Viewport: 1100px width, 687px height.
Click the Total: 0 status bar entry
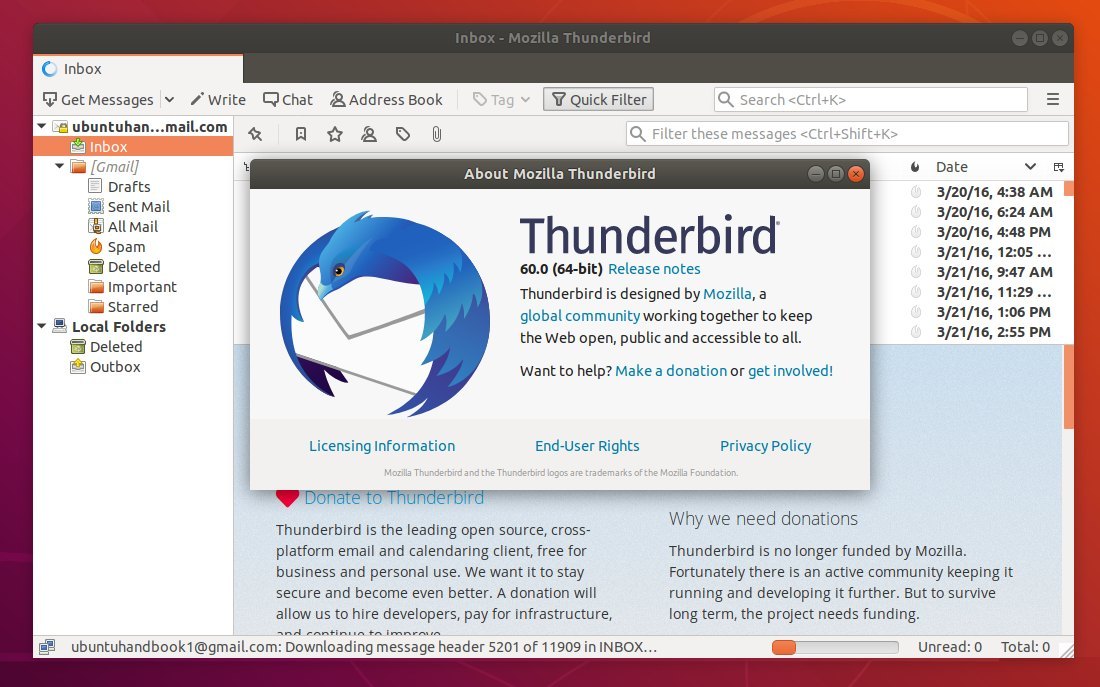[x=1025, y=647]
